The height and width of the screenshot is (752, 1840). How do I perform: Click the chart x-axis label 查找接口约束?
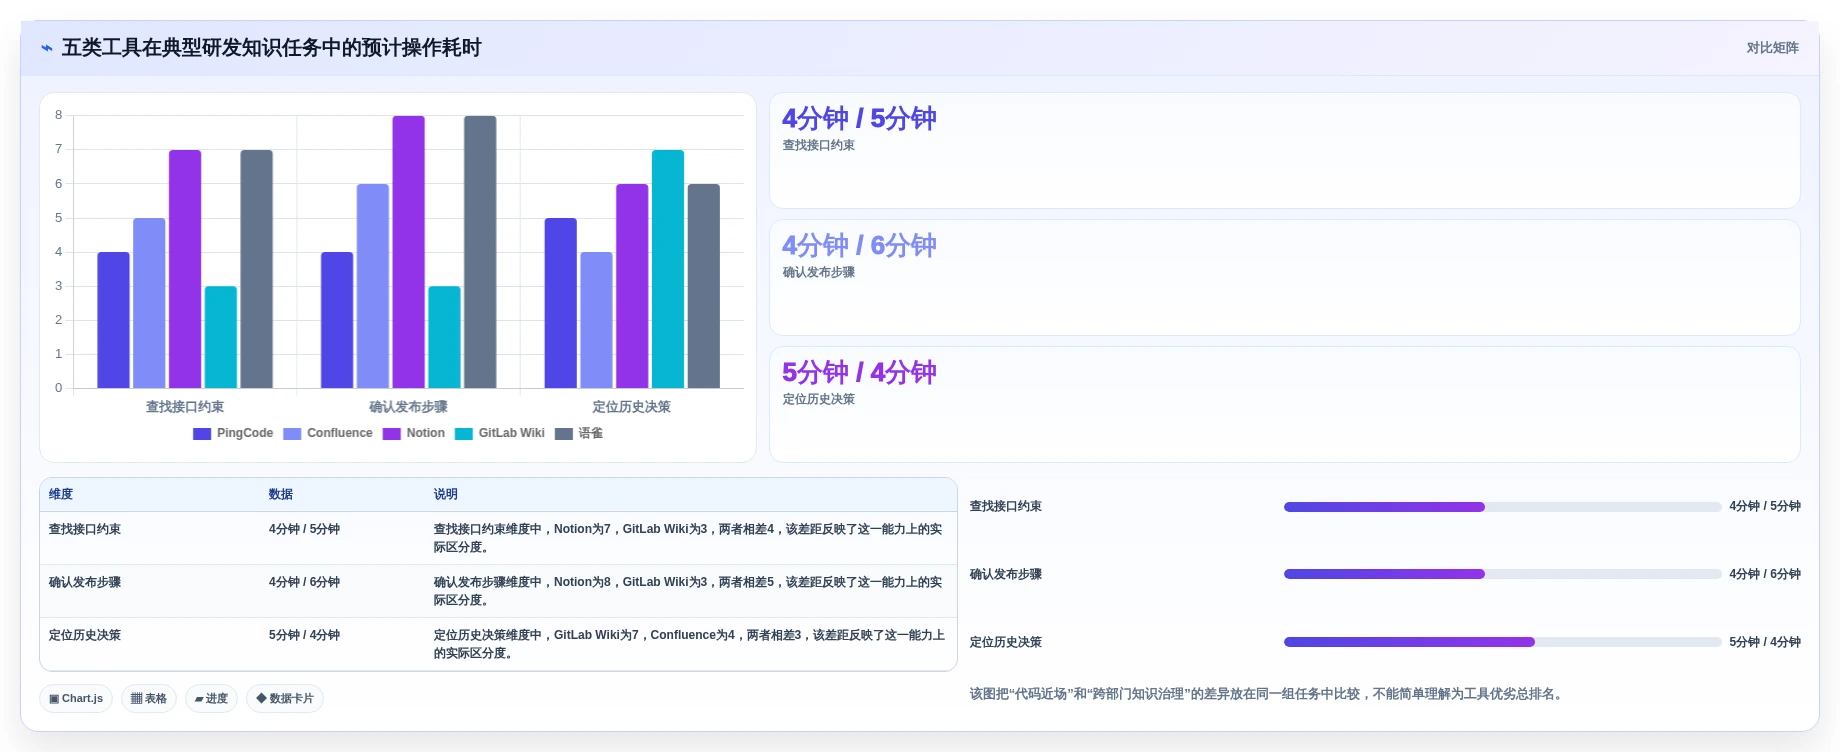click(185, 407)
